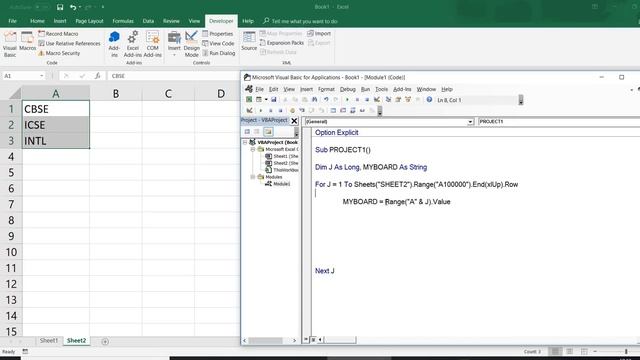Screen dimensions: 640x360
Task: Switch to the Home ribbon tab
Action: pos(37,21)
